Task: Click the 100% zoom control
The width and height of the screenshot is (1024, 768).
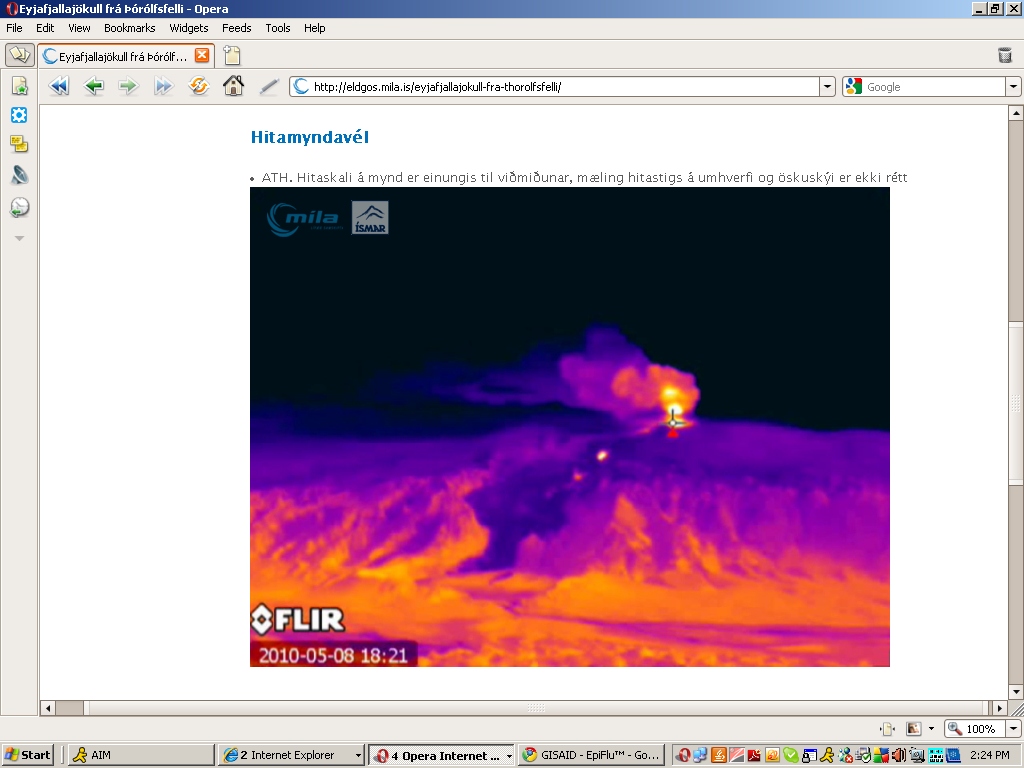Action: 975,729
